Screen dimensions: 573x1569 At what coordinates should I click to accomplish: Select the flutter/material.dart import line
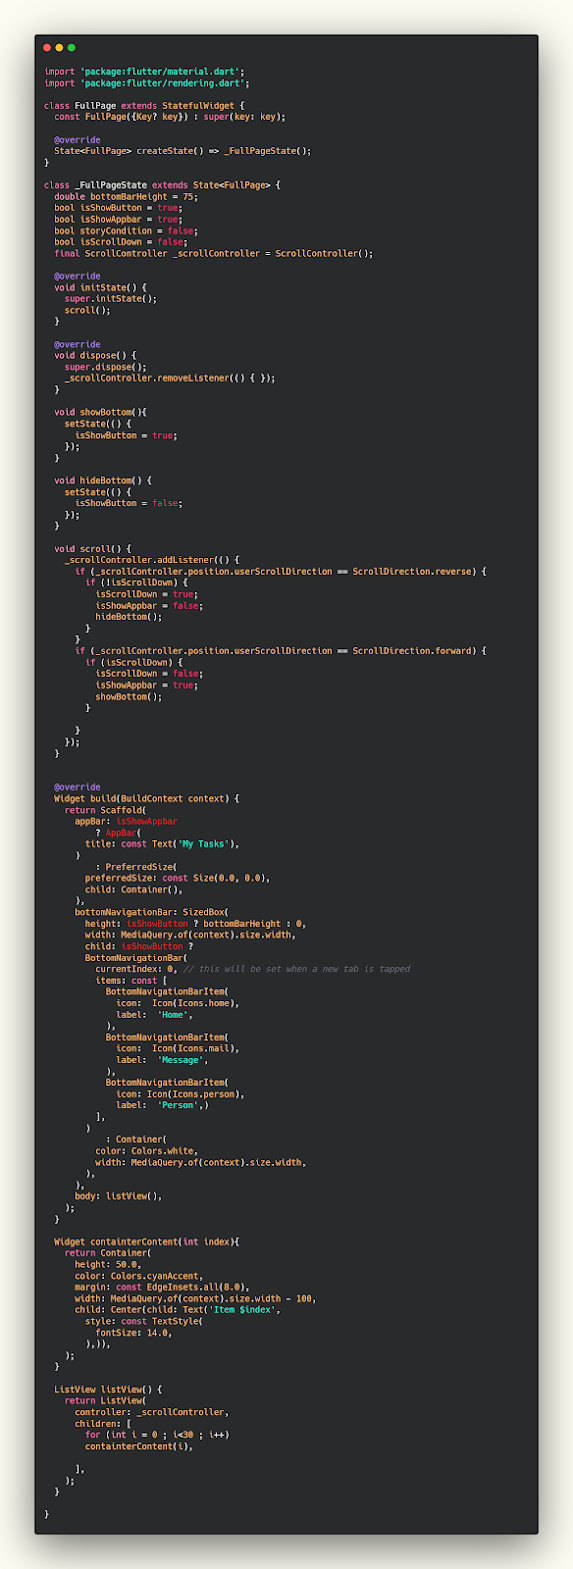(145, 72)
